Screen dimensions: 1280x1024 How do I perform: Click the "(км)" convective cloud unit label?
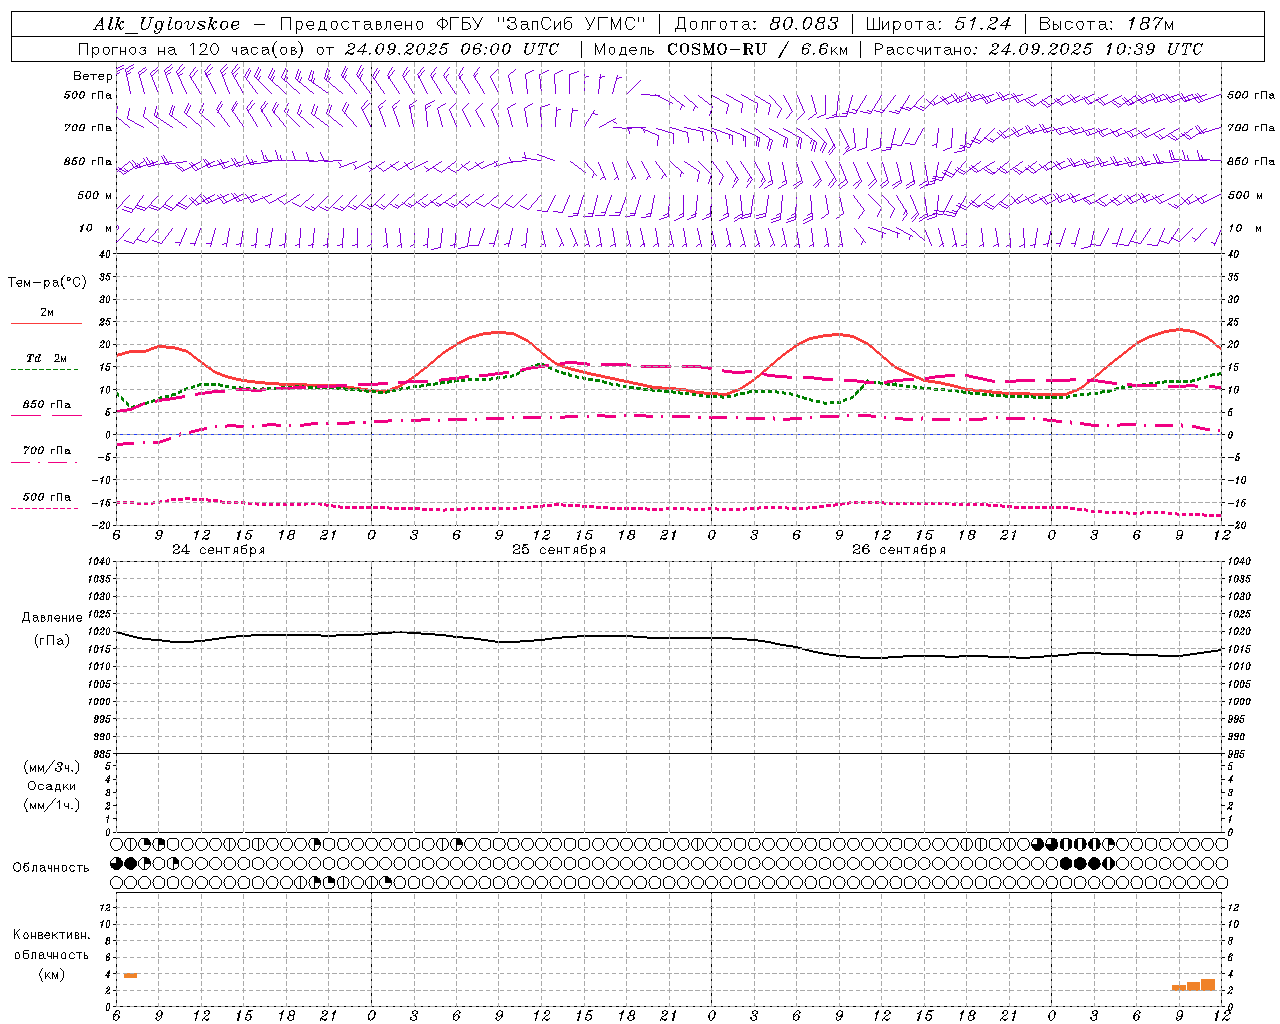pyautogui.click(x=52, y=974)
